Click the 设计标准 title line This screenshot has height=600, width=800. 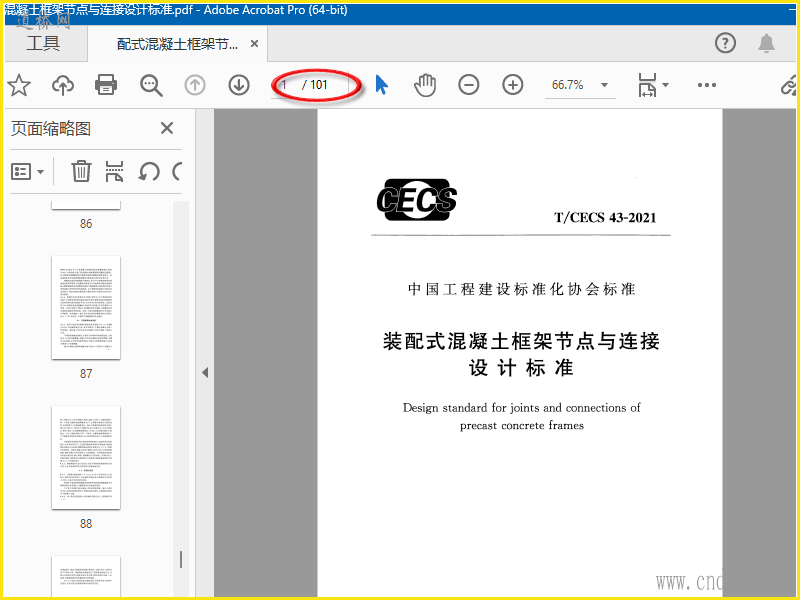click(x=521, y=368)
